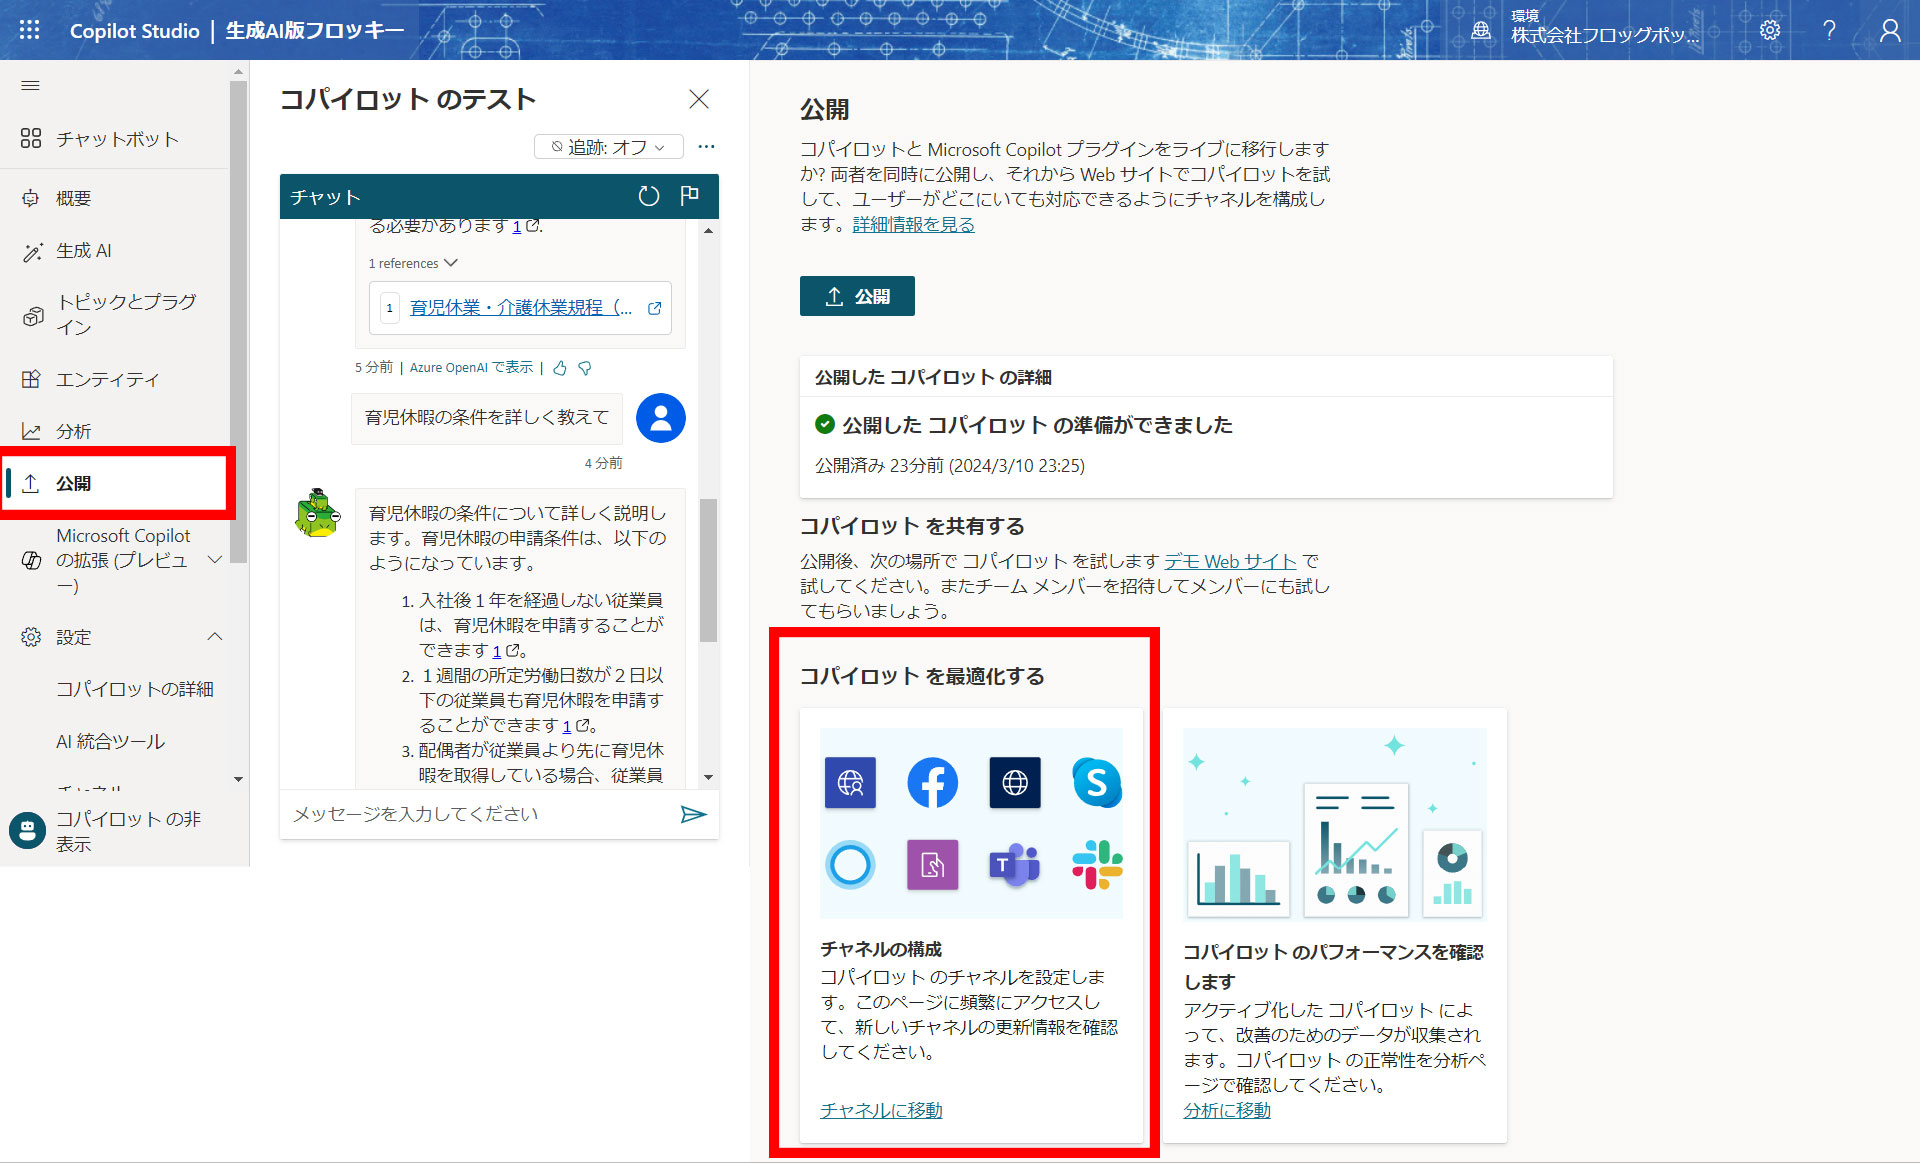The height and width of the screenshot is (1163, 1920).
Task: Click コパイロットの非表示 bot button
Action: (27, 831)
